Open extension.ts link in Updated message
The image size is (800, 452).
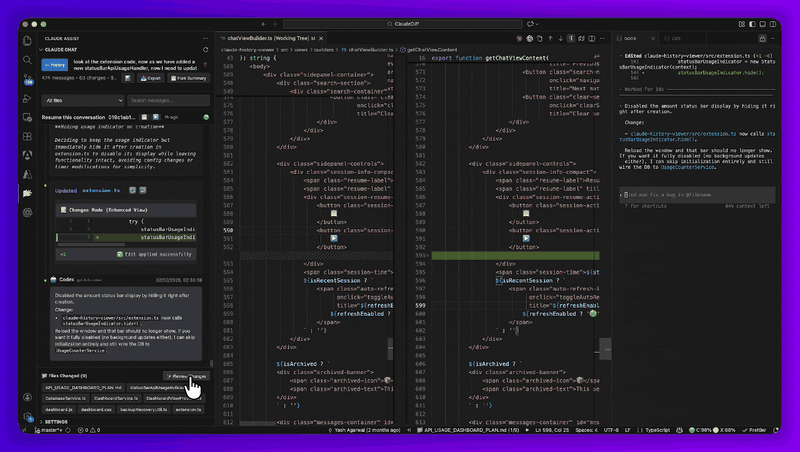[101, 190]
